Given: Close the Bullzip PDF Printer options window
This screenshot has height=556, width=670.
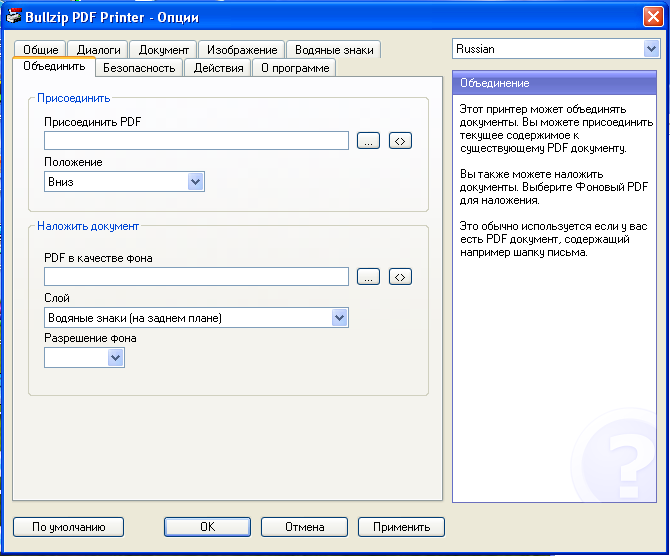Looking at the screenshot, I should (x=653, y=17).
